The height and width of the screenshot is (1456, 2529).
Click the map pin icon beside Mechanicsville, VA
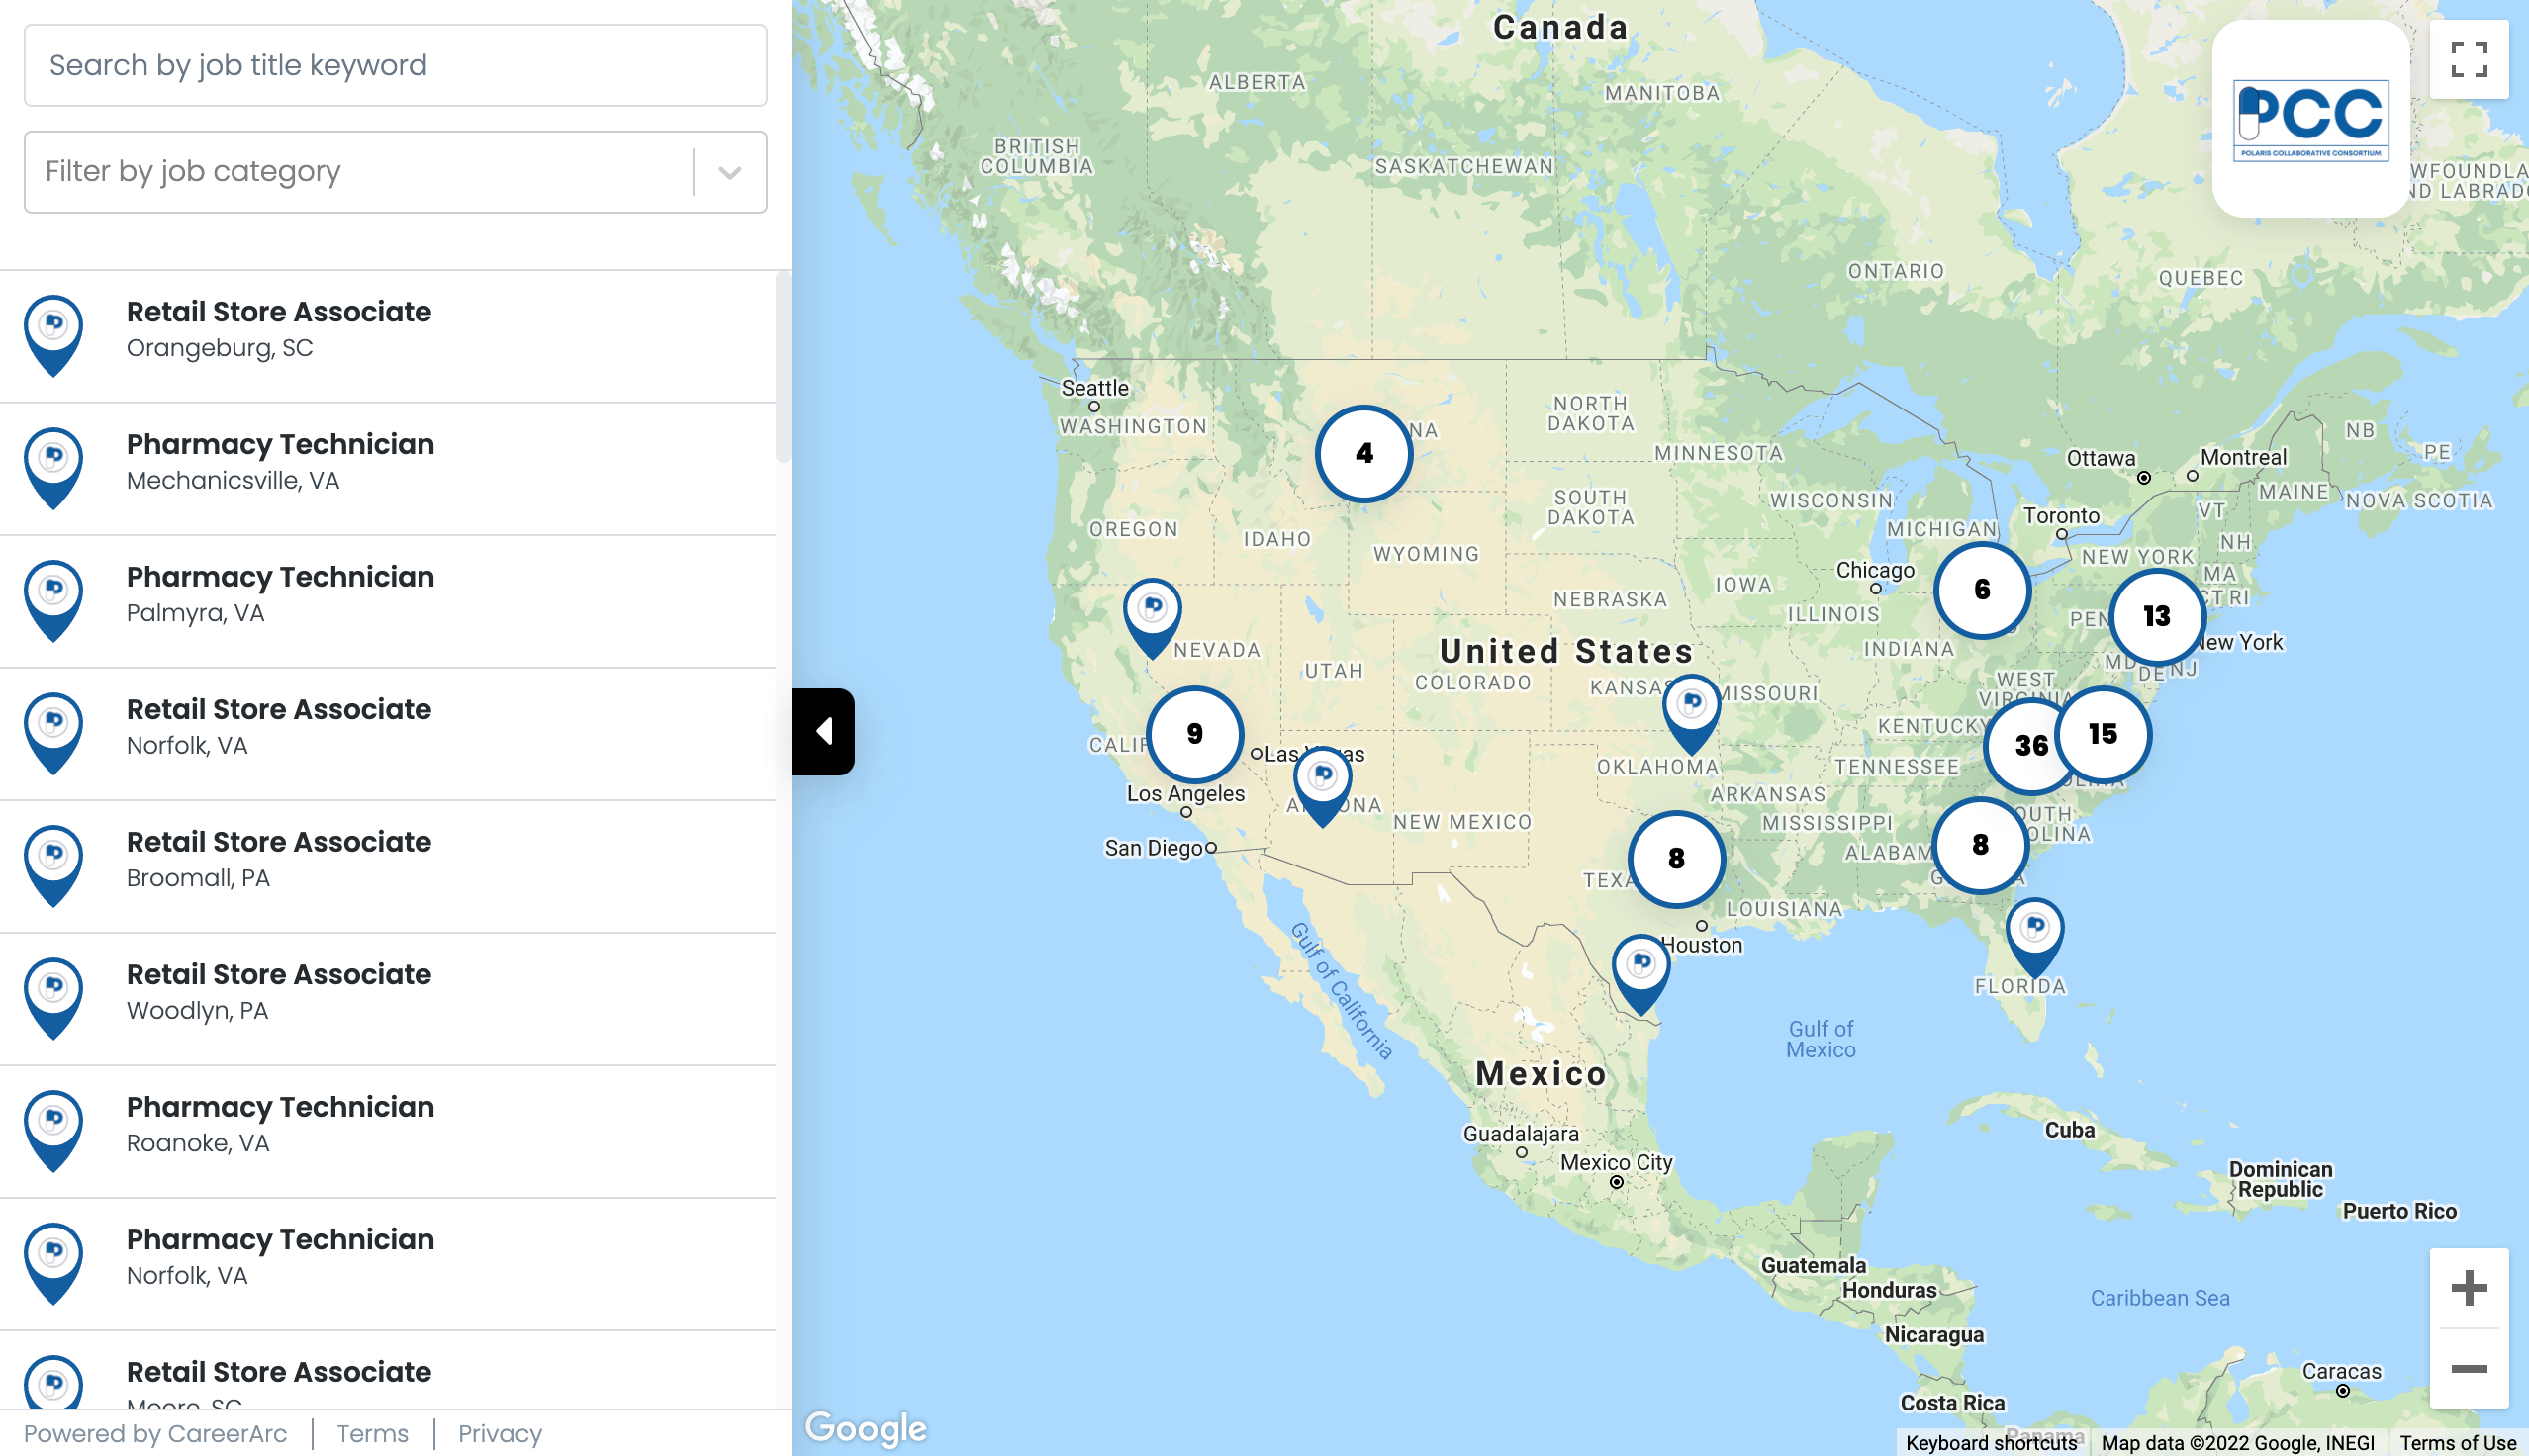(x=54, y=468)
